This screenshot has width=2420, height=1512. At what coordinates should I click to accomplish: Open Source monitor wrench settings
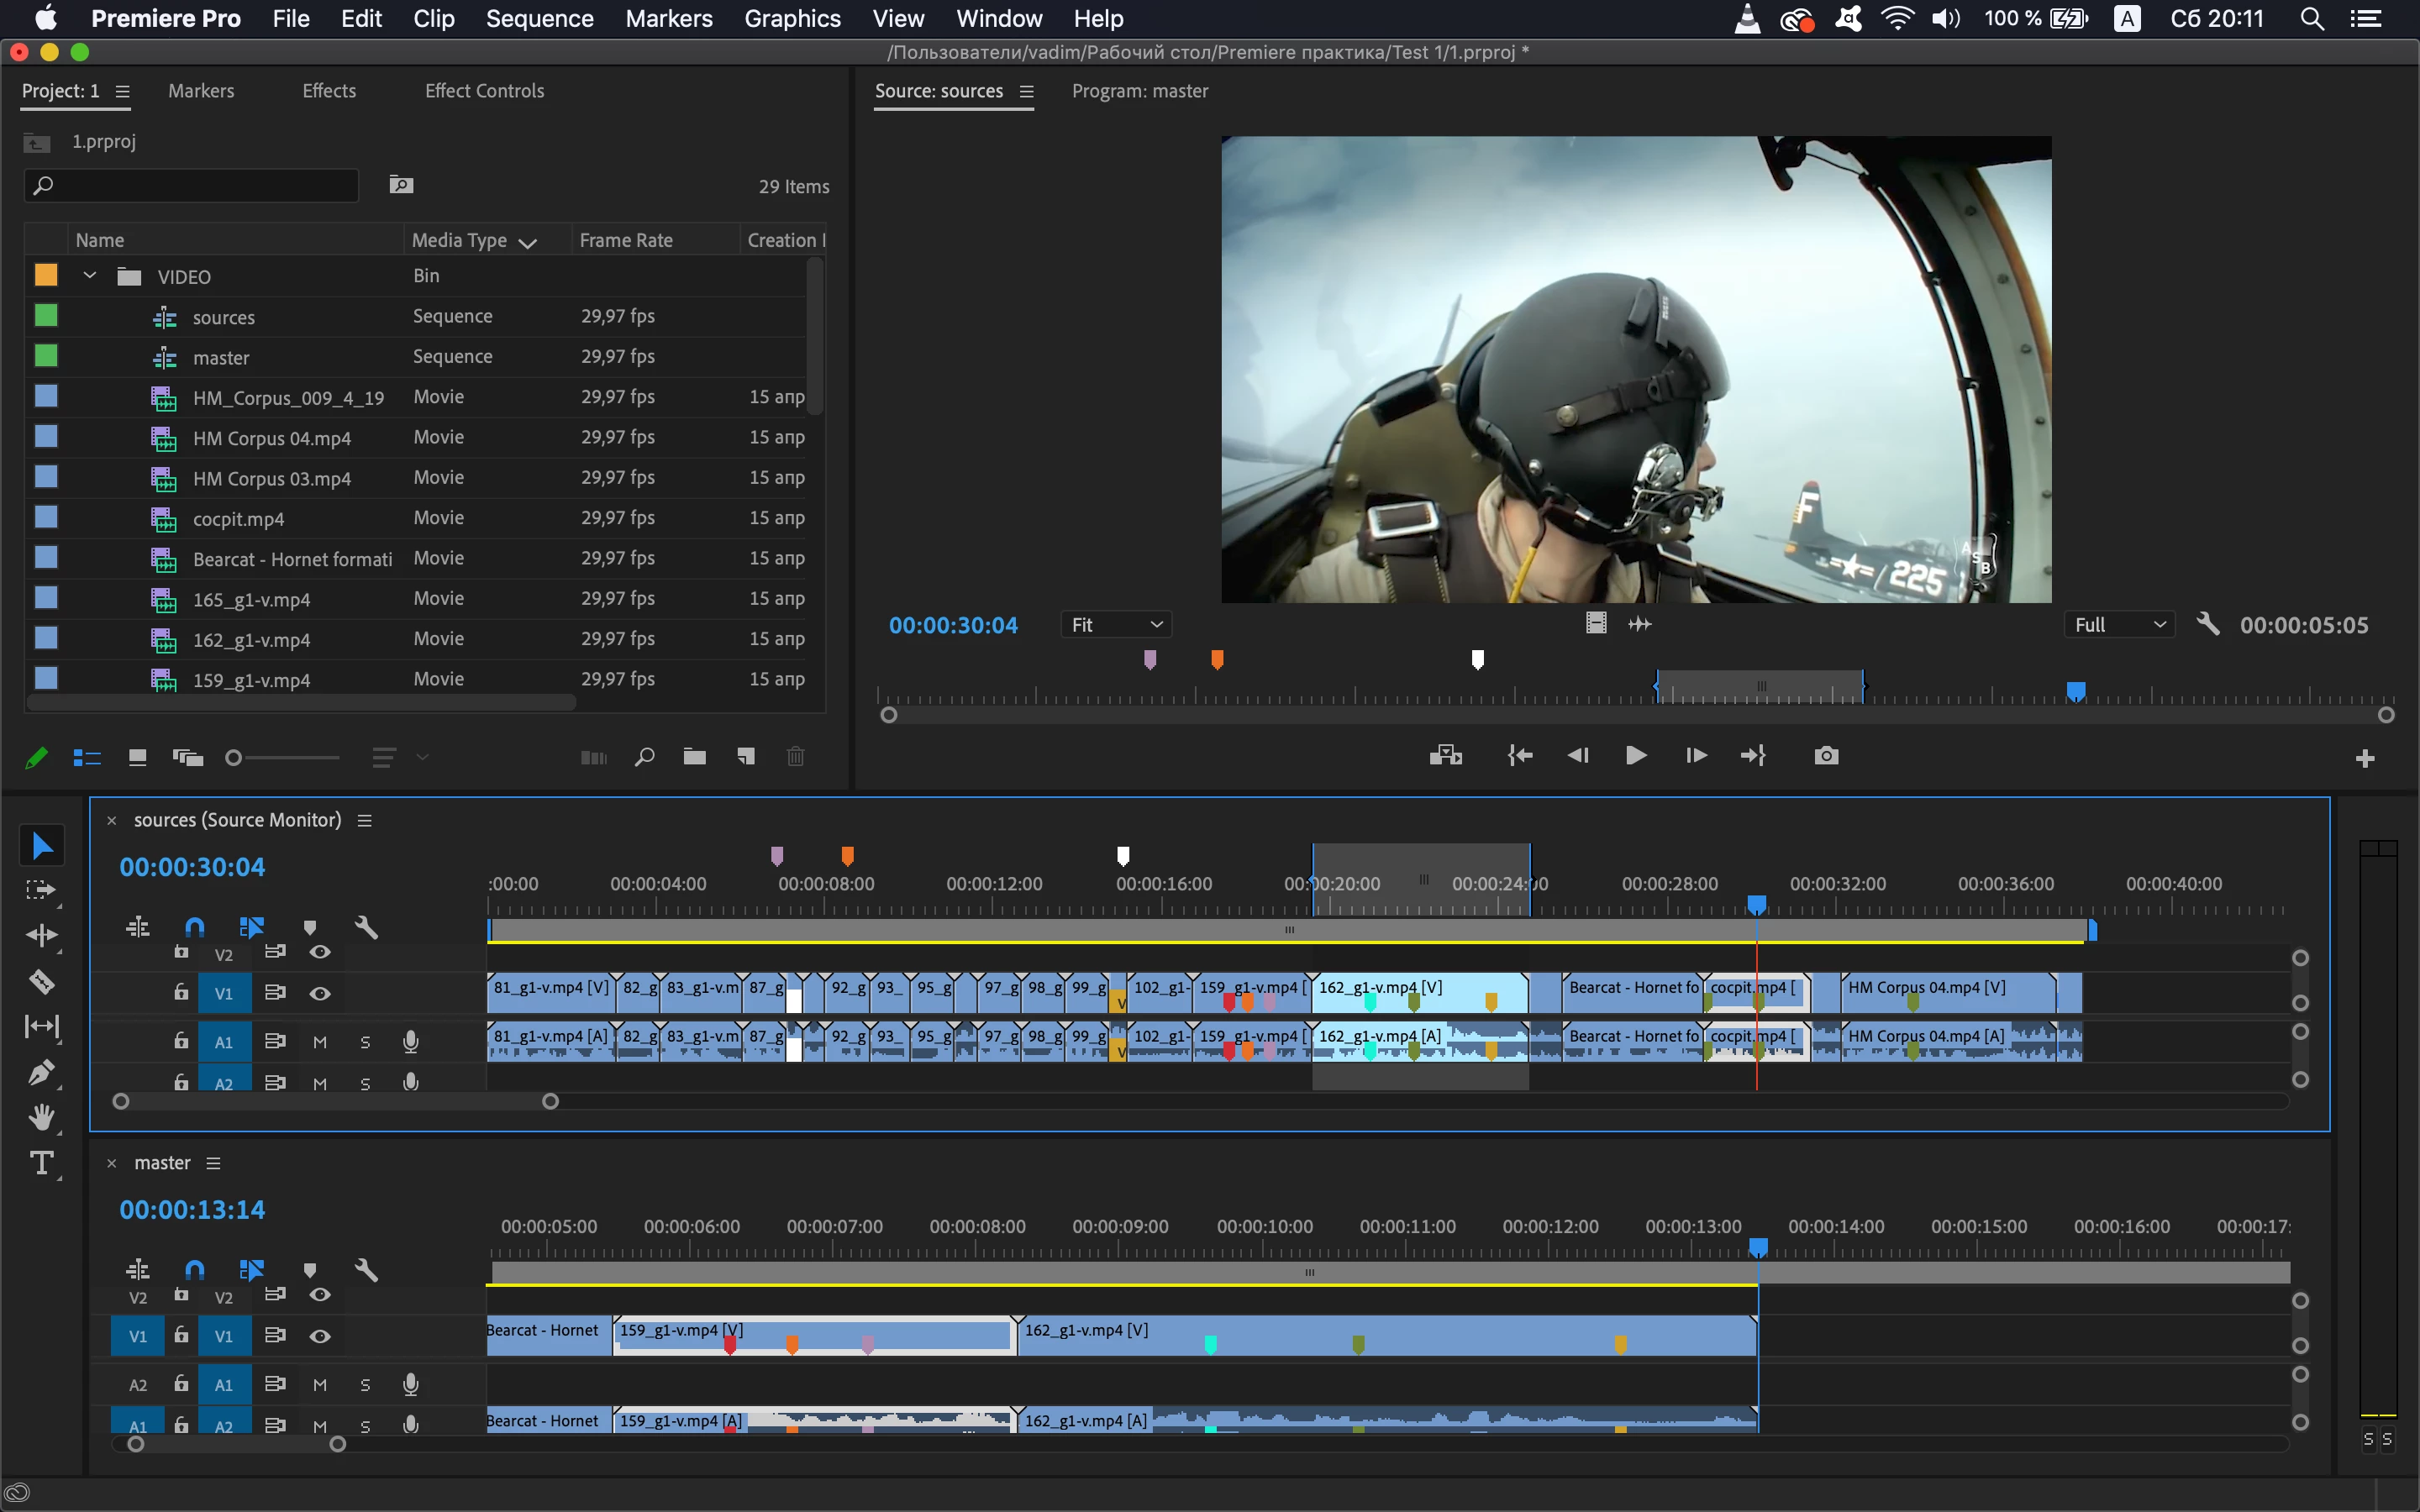point(2207,625)
